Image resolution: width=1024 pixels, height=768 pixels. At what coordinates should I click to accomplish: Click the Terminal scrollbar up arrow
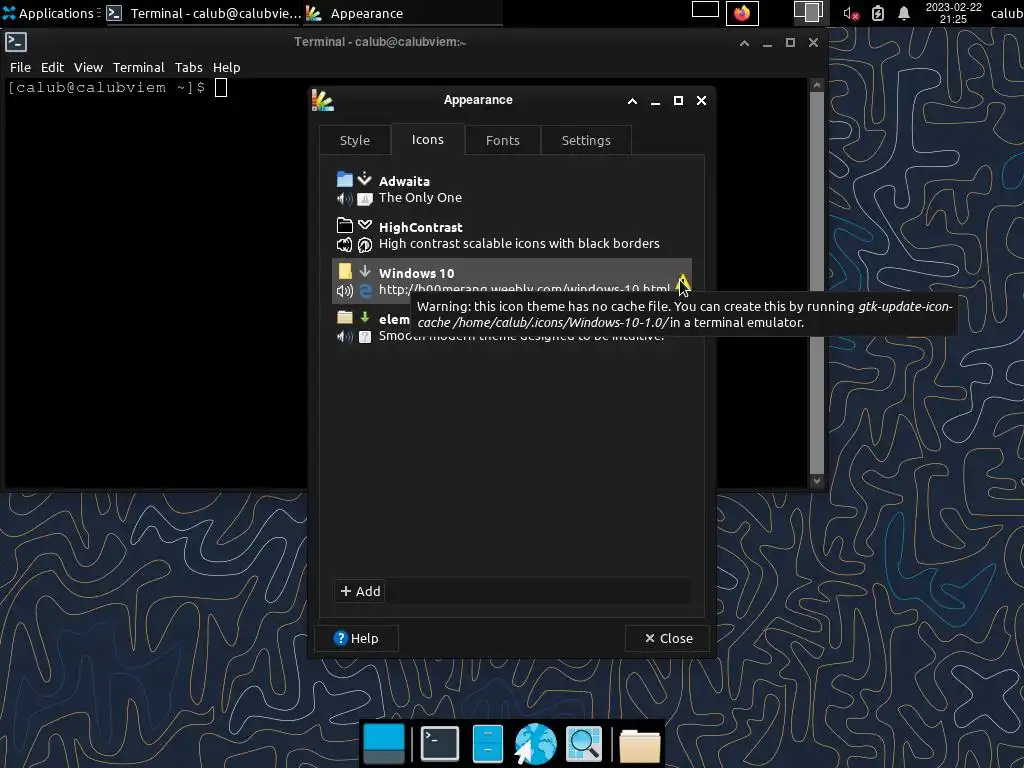click(816, 85)
